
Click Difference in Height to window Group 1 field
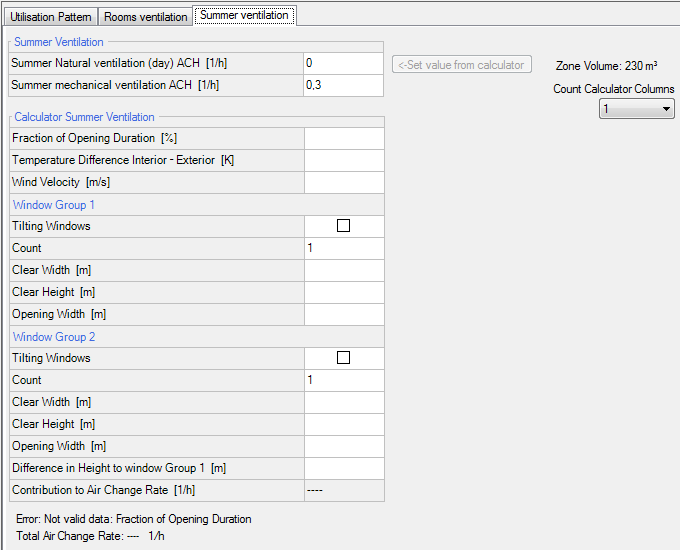344,468
